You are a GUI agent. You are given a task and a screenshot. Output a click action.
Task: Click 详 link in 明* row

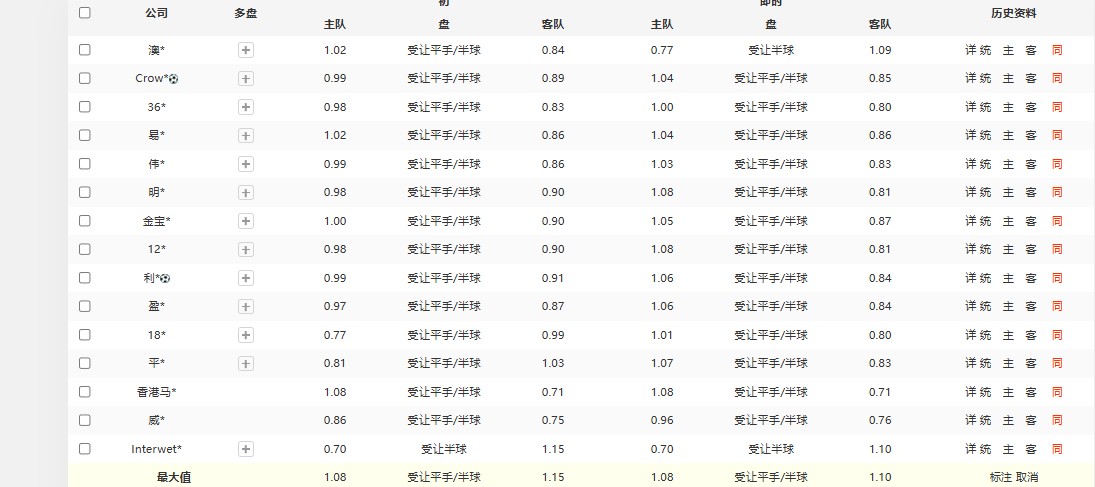(x=971, y=192)
